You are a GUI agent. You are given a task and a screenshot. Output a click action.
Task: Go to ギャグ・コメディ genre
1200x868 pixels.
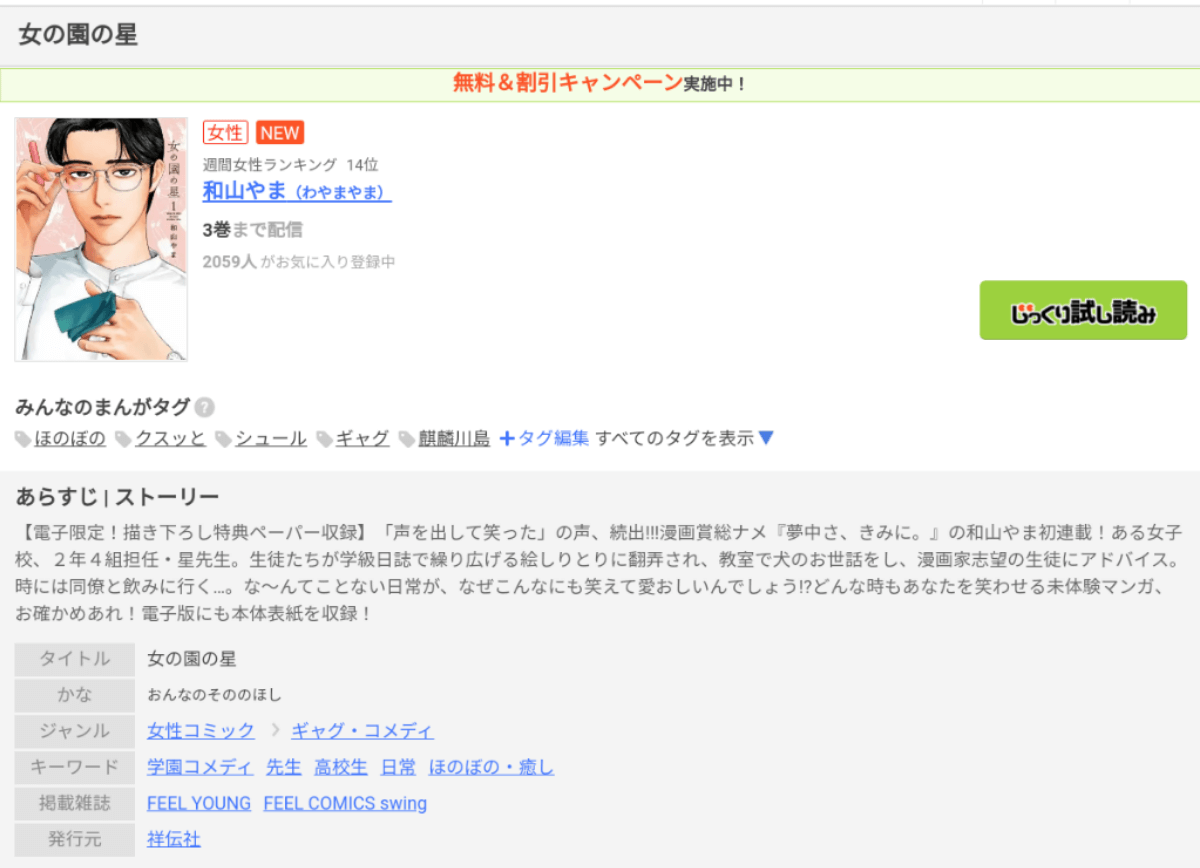tap(362, 731)
